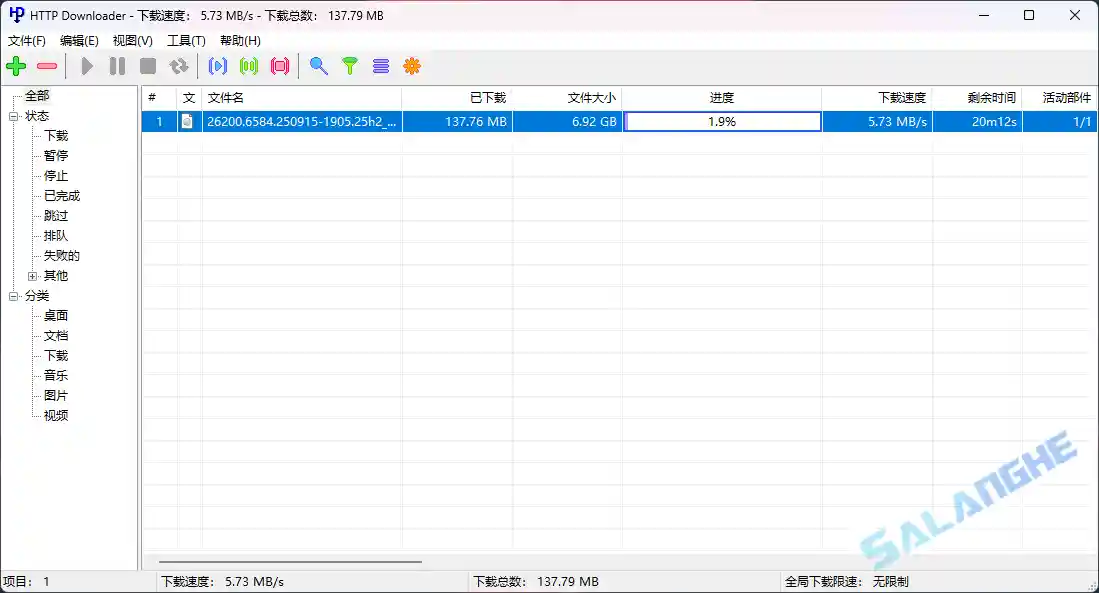Select the 音乐 category in sidebar
The image size is (1099, 593).
click(x=54, y=375)
